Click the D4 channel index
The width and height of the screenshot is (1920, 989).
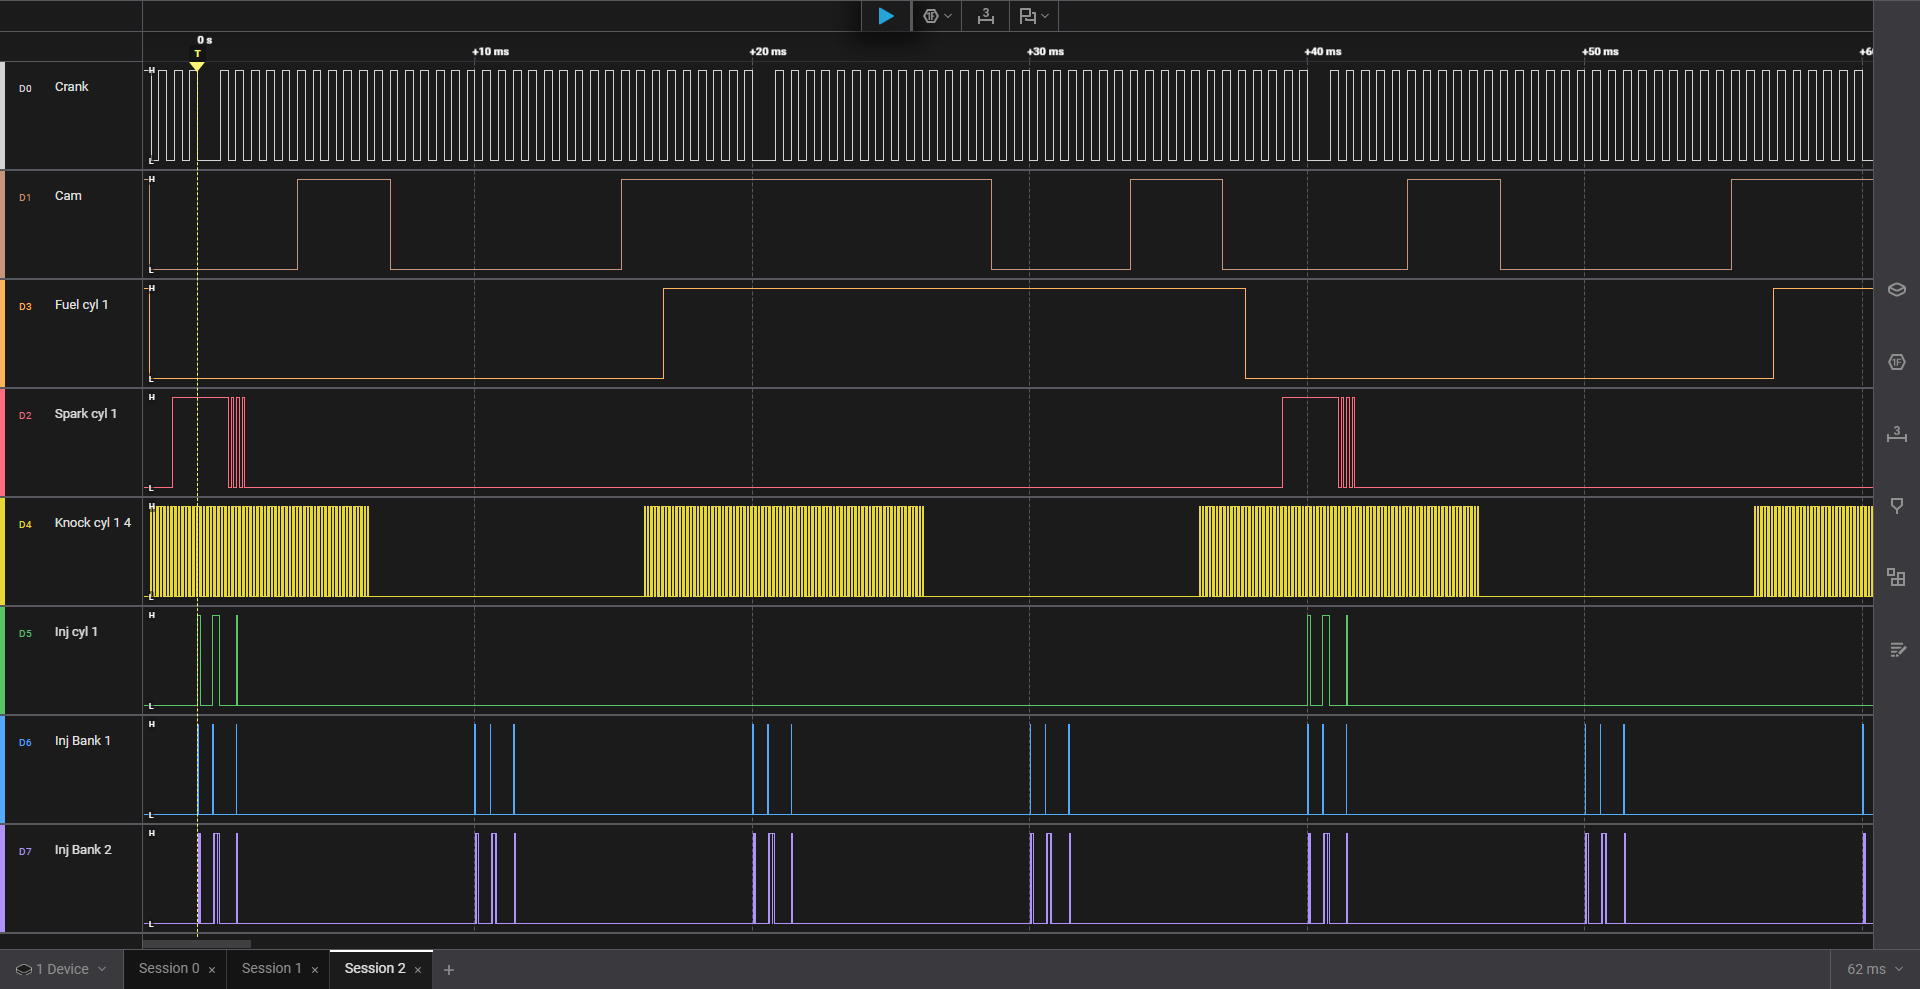(x=25, y=525)
